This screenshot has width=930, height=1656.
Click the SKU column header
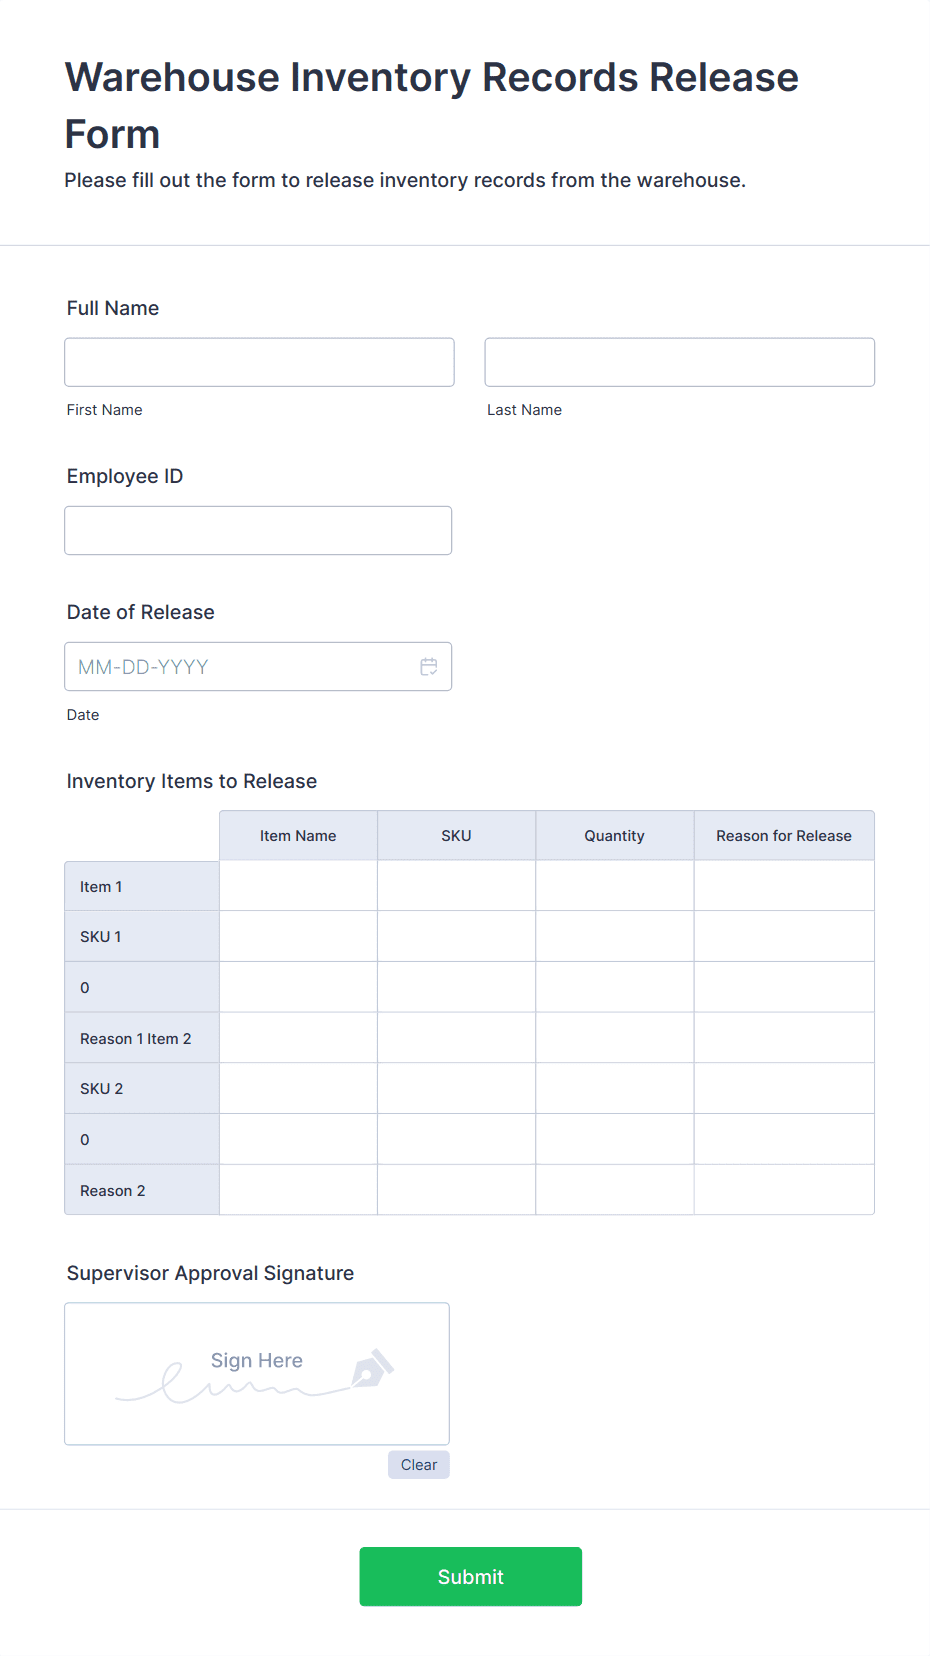click(x=455, y=835)
